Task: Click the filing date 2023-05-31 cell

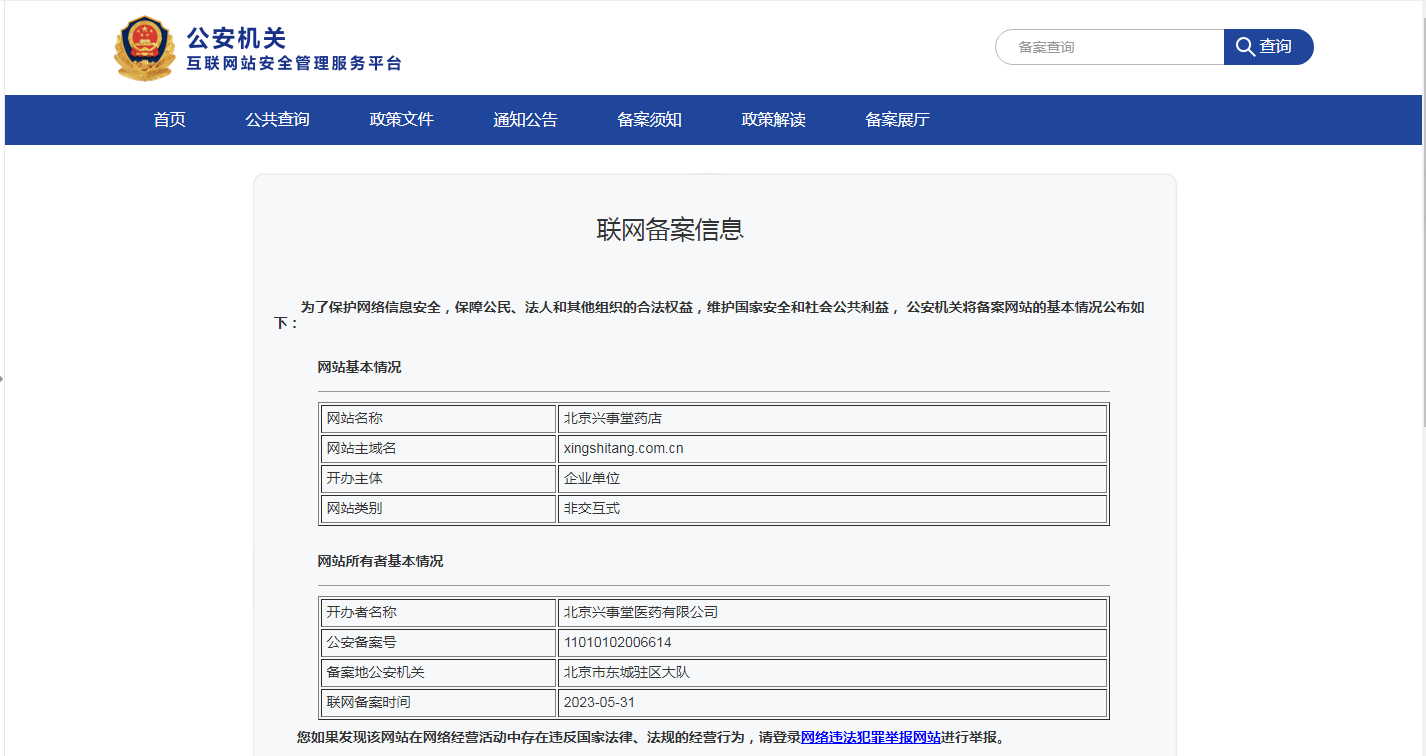Action: coord(599,702)
